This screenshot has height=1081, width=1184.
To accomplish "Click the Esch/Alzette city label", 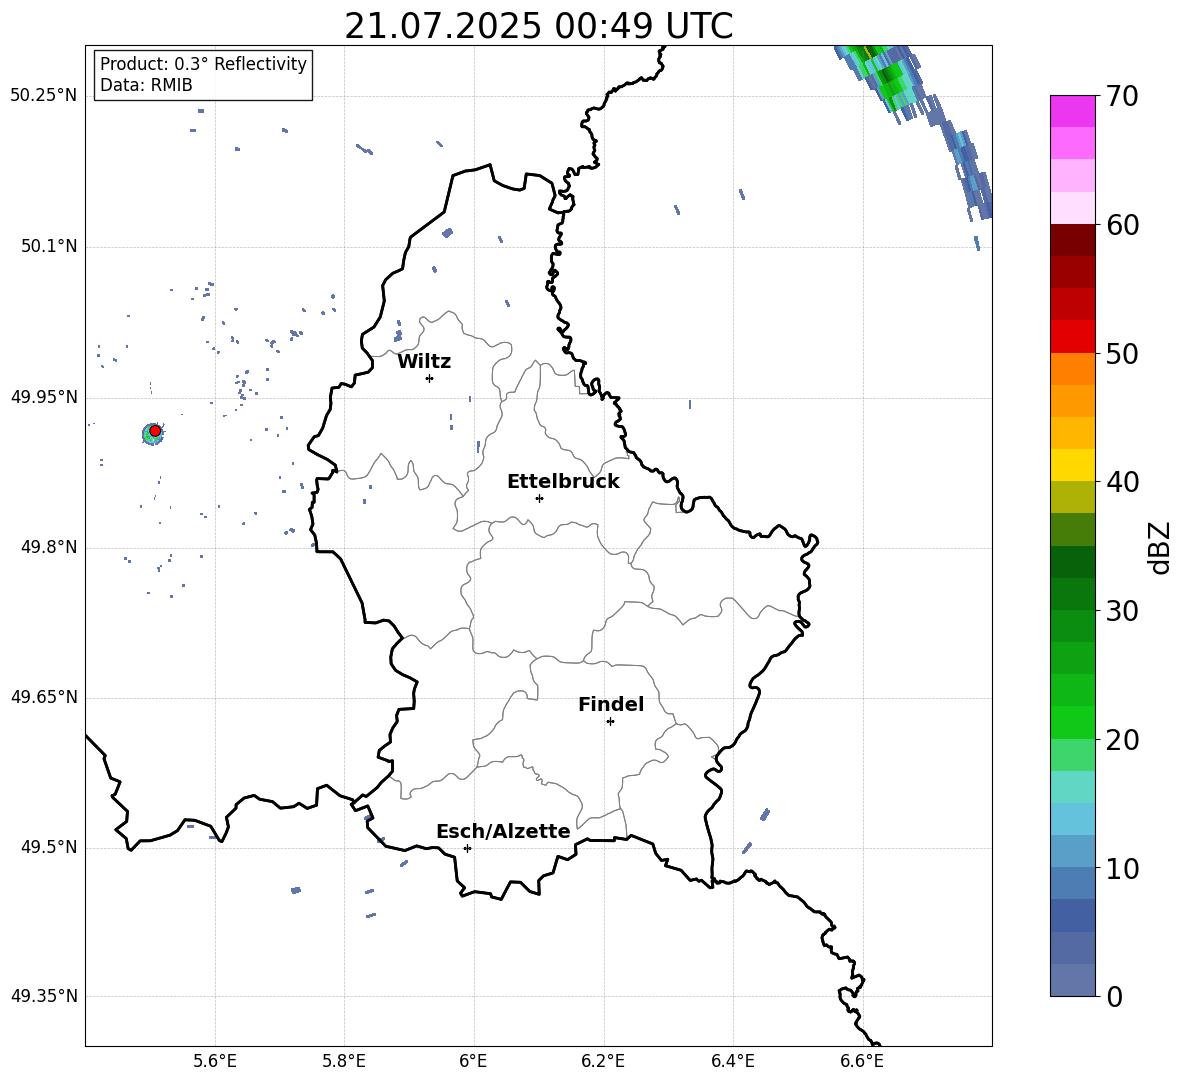I will click(503, 831).
